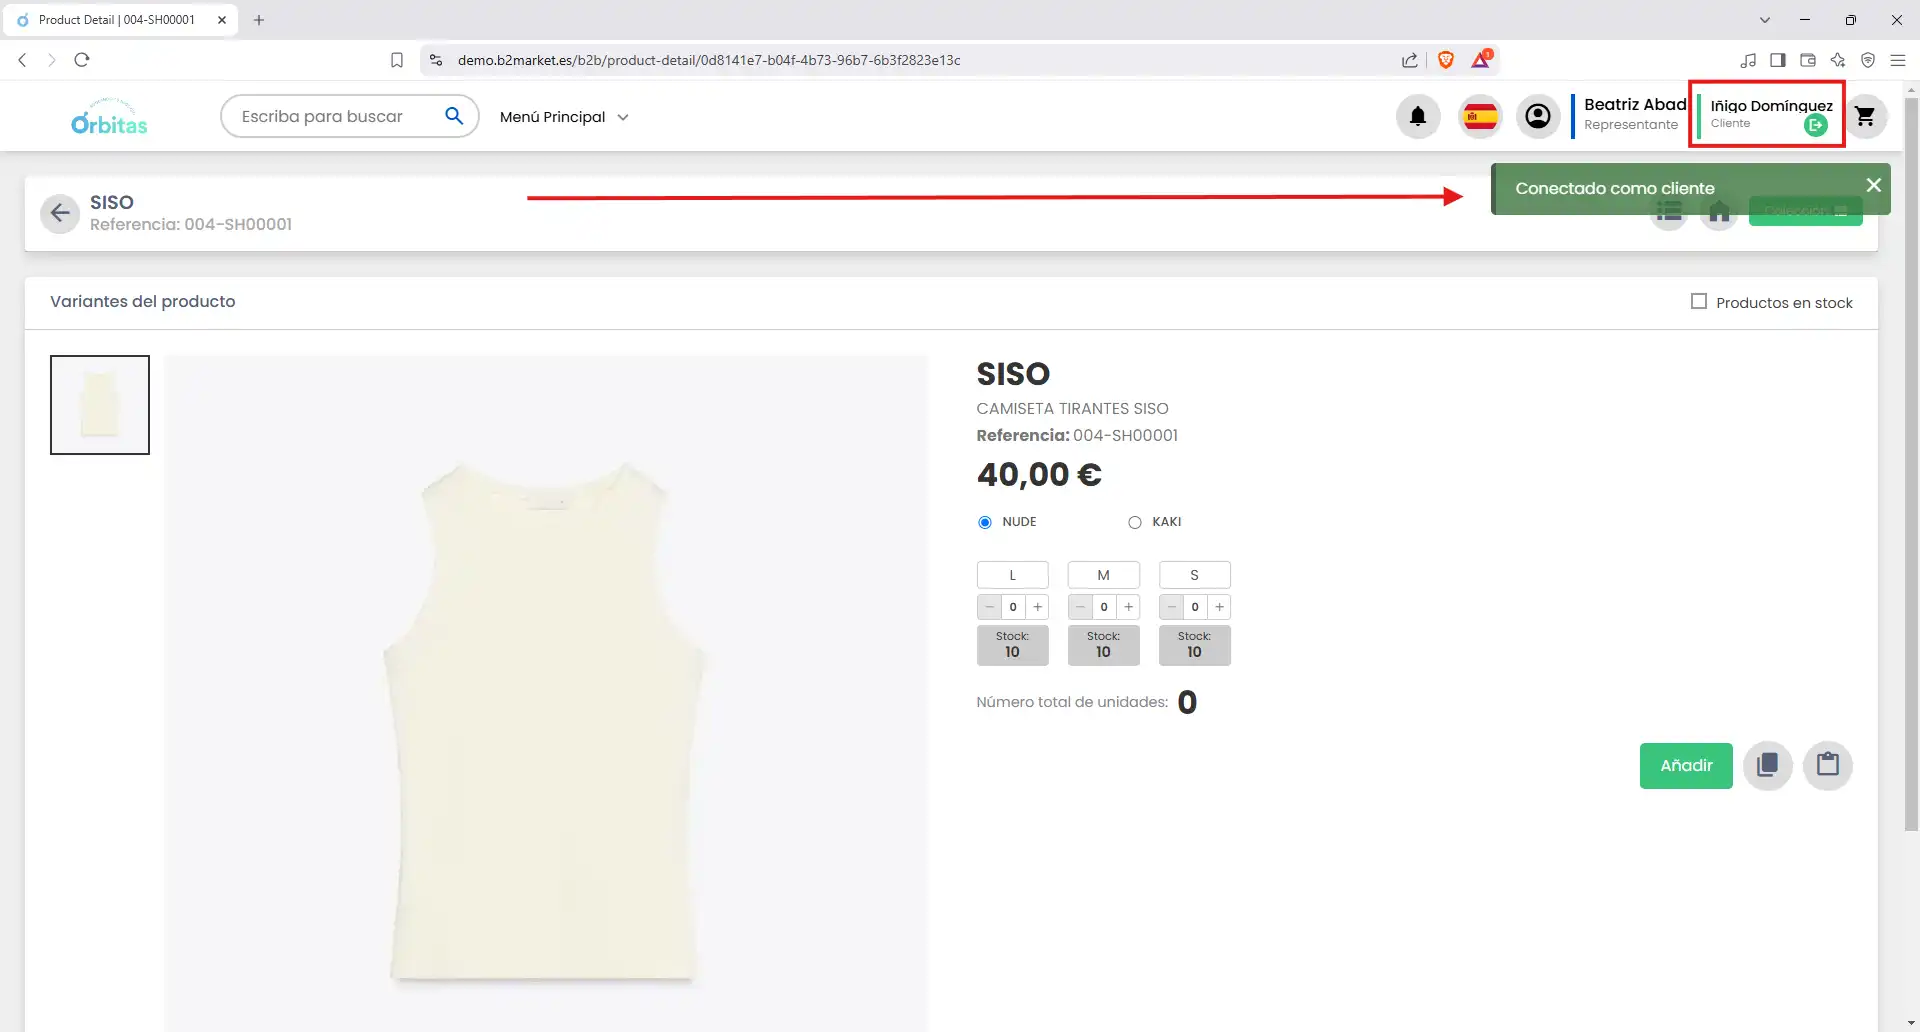
Task: Dismiss the Conectado como cliente notification
Action: pos(1872,184)
